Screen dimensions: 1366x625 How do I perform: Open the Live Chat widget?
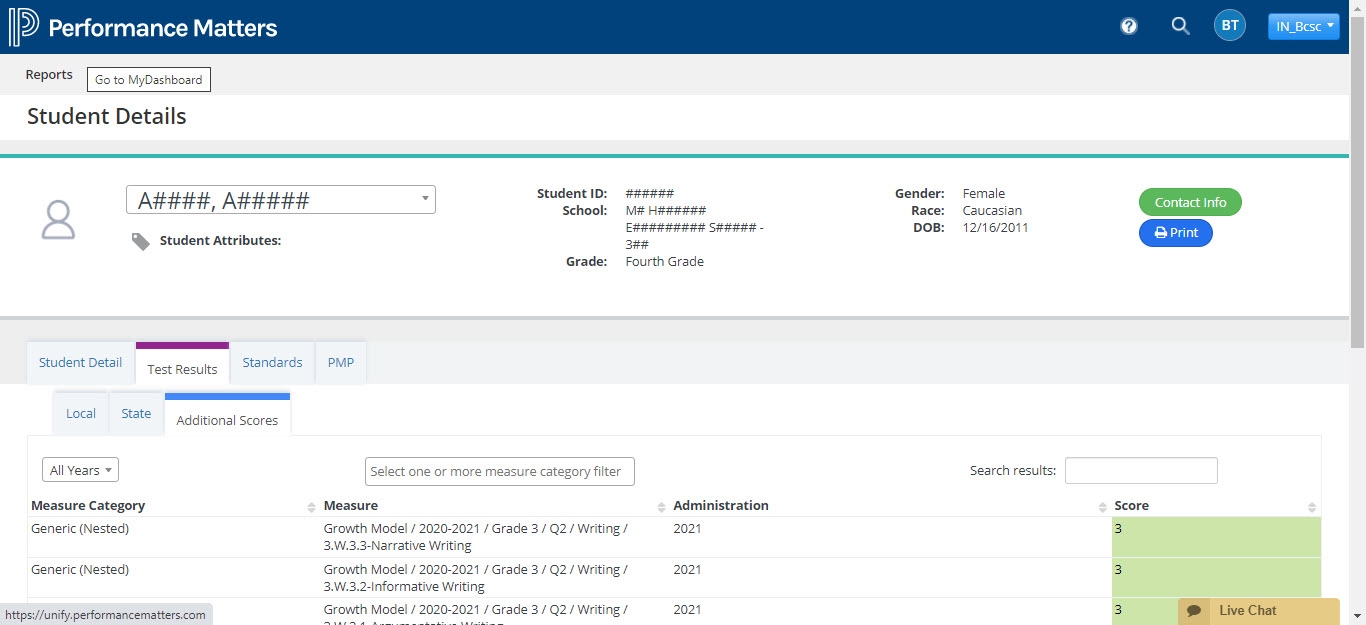pos(1258,610)
